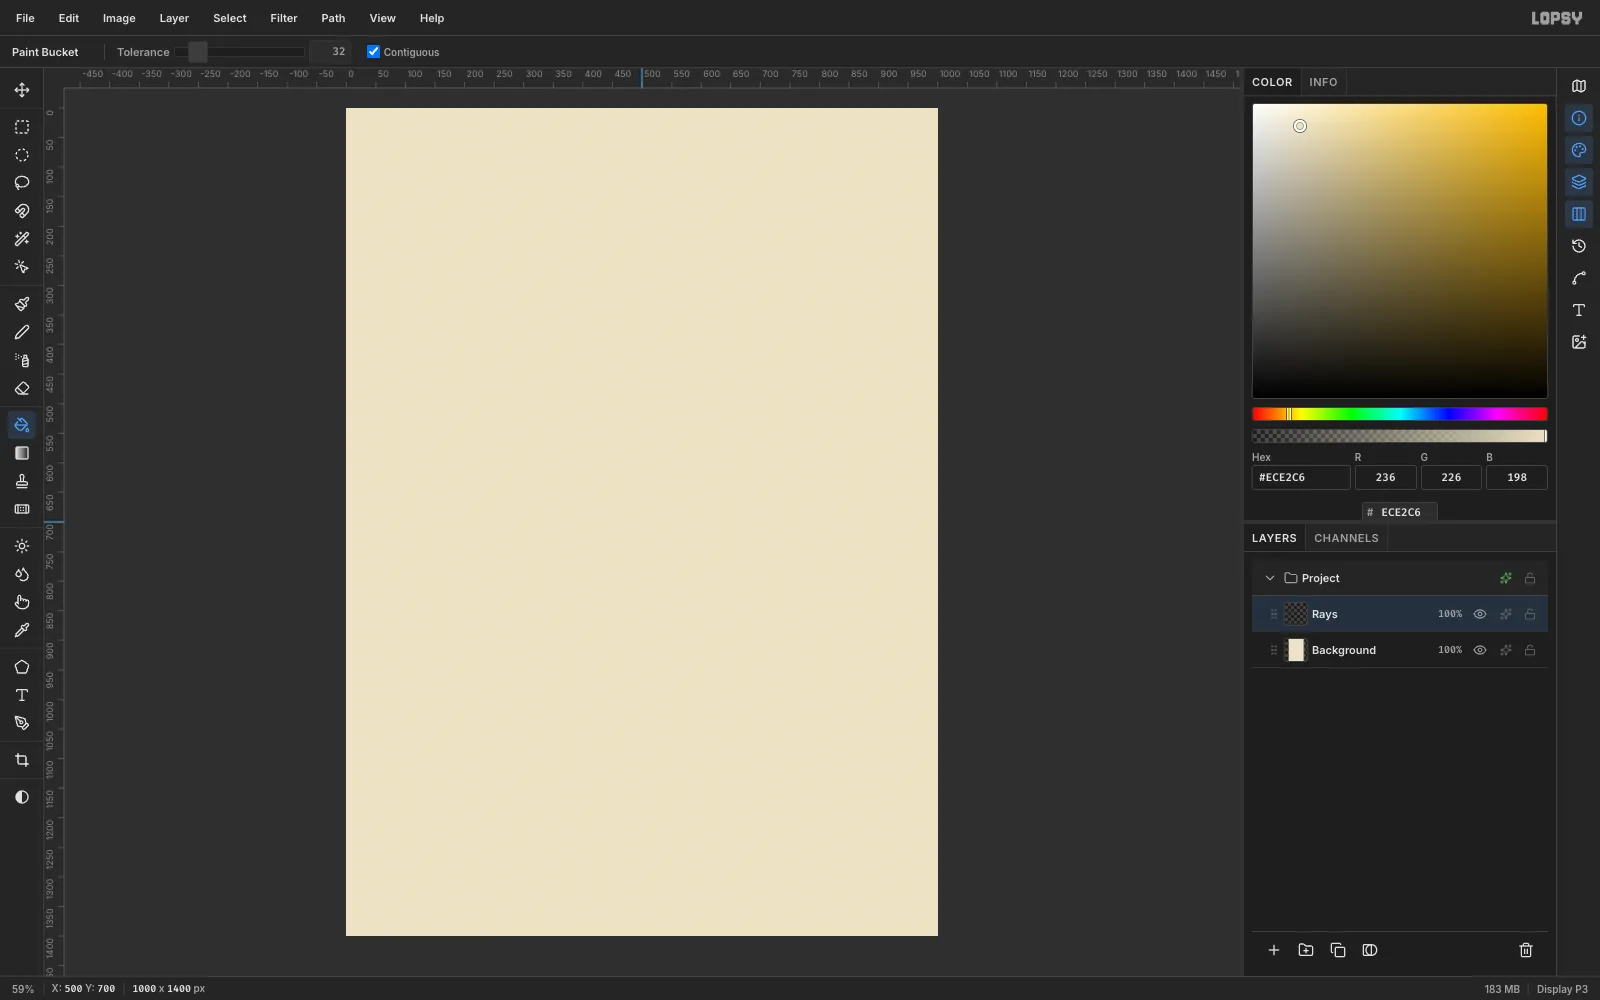Select the Eyedropper tool
This screenshot has width=1600, height=1000.
[x=22, y=630]
